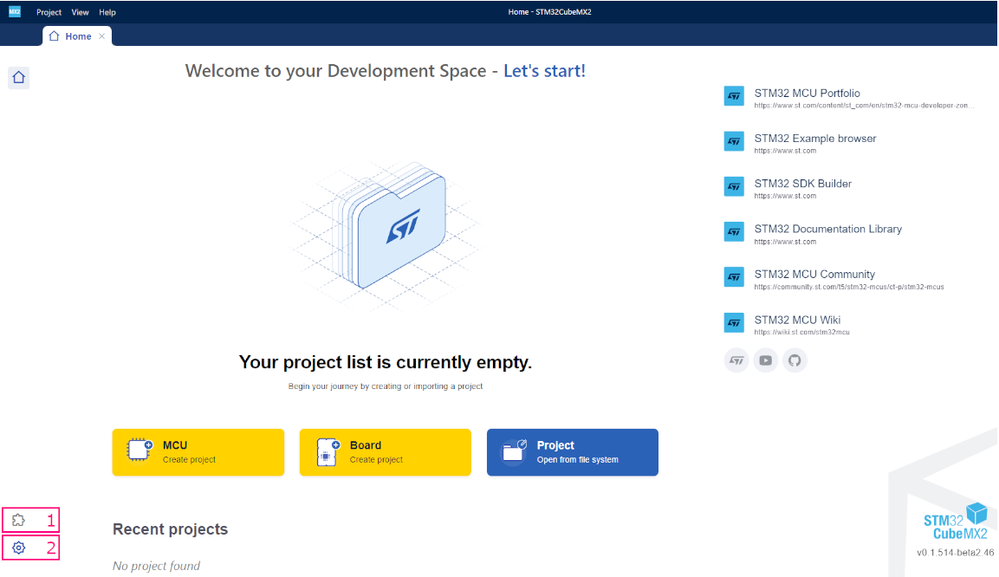Open STM32 Example browser link
The image size is (999, 577).
tap(816, 138)
